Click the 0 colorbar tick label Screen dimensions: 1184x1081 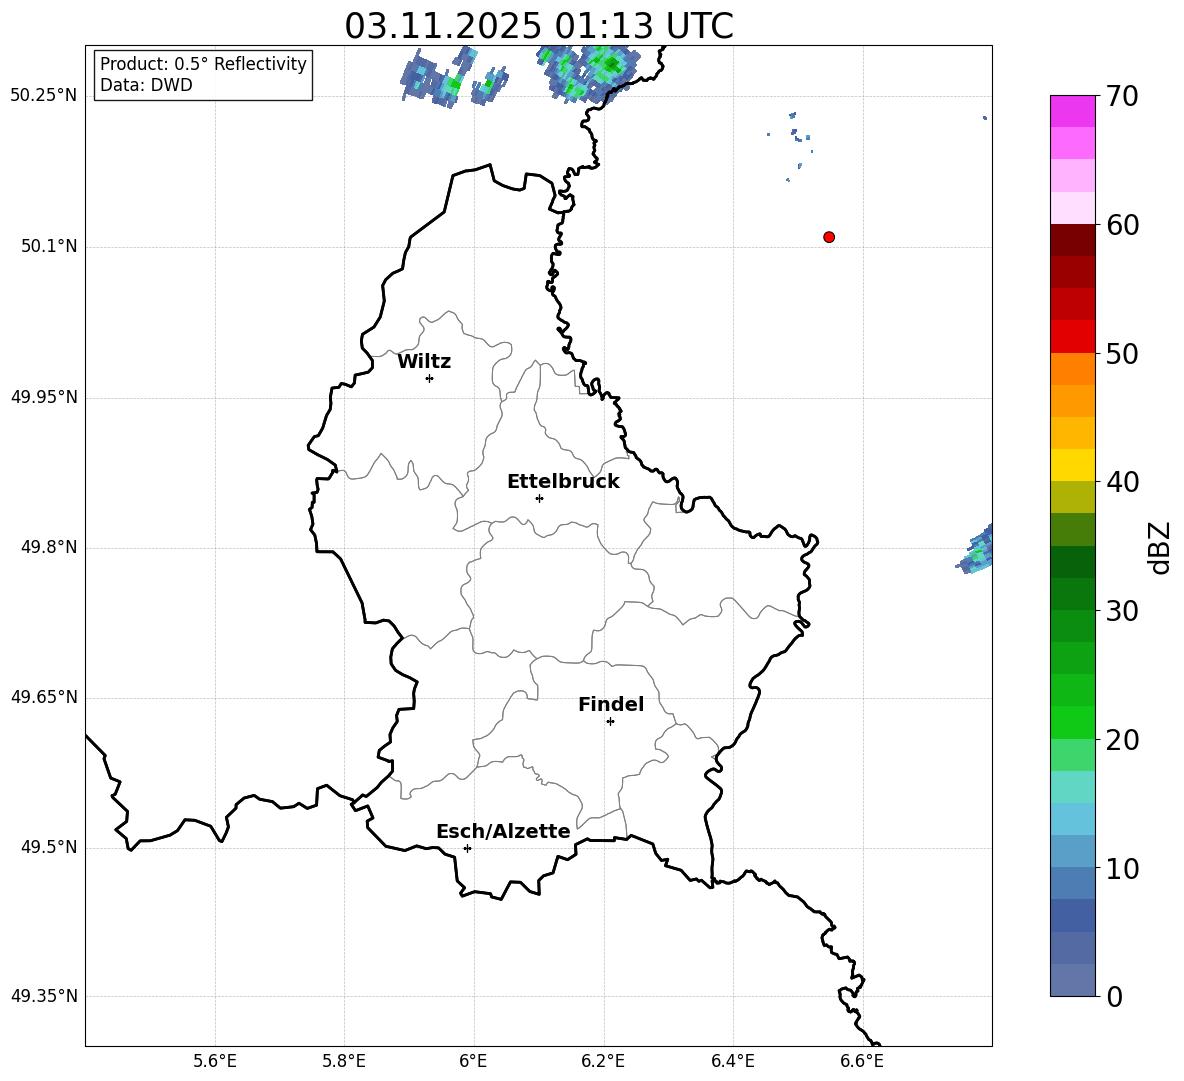tap(1115, 996)
